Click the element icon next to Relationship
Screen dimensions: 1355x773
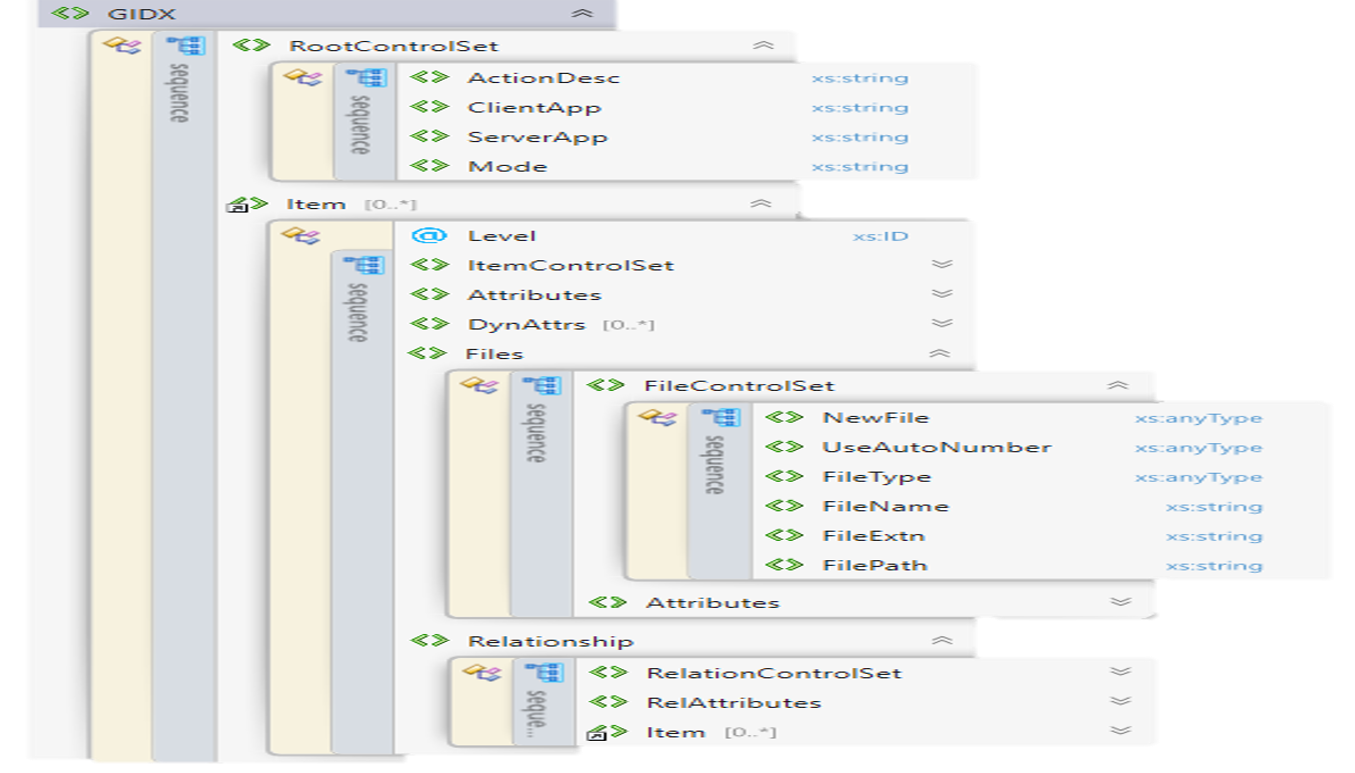click(x=429, y=641)
